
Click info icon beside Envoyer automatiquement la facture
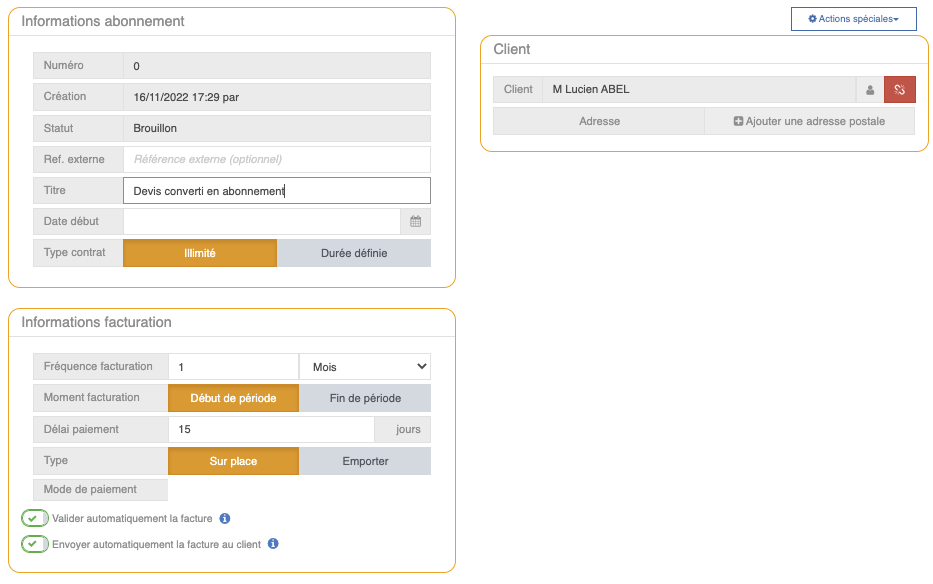(273, 544)
